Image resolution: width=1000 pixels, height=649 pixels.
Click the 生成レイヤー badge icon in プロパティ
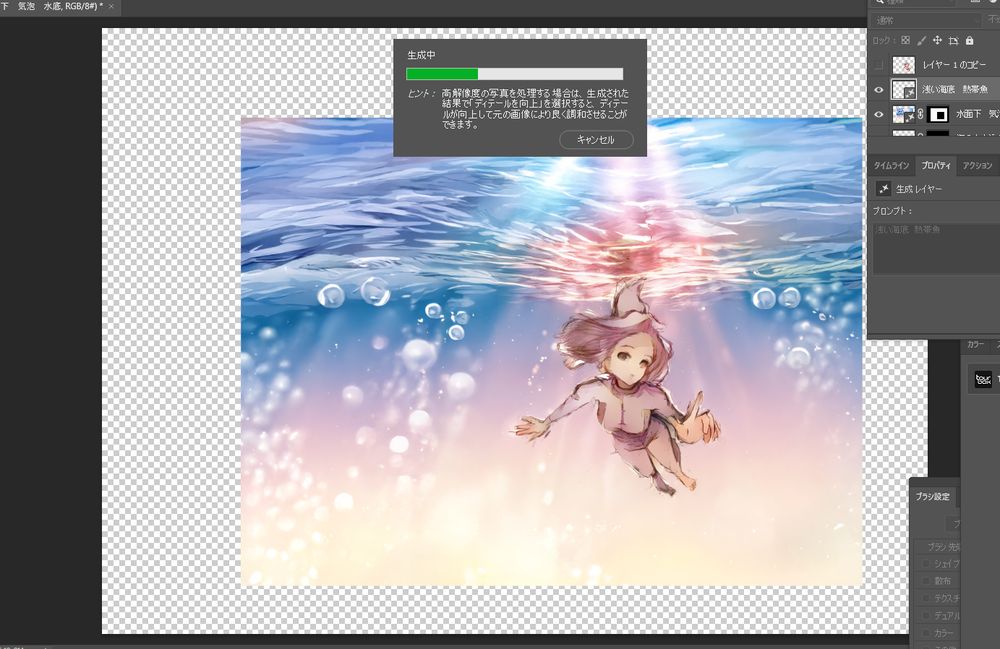coord(884,188)
